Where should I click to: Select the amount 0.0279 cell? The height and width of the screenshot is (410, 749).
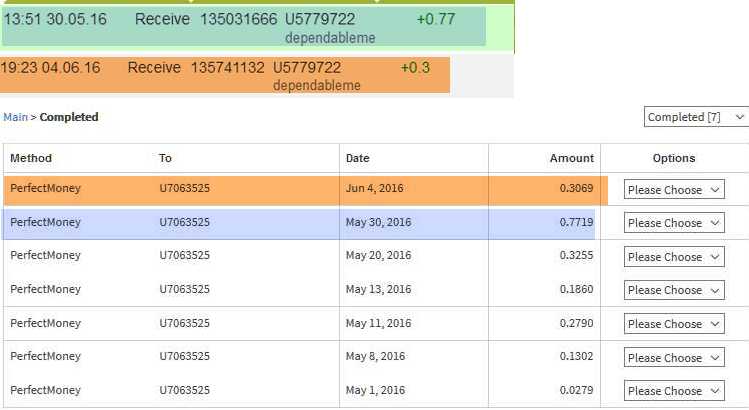576,390
